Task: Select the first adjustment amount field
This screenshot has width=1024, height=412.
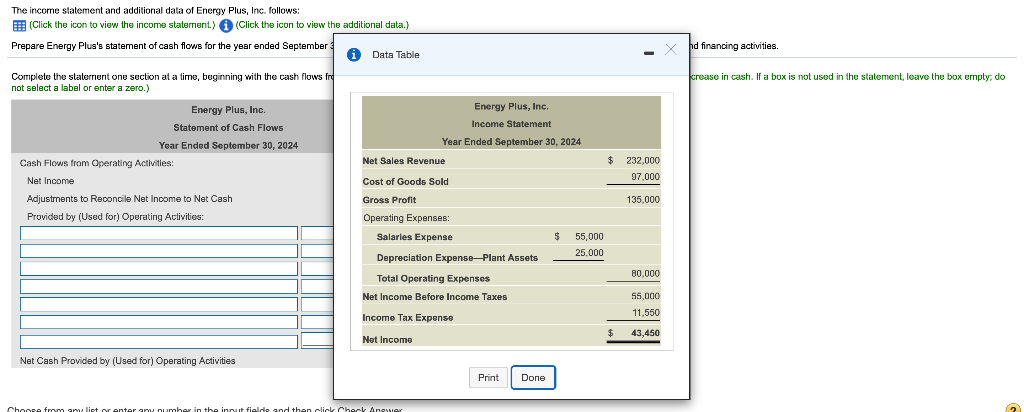Action: (317, 233)
